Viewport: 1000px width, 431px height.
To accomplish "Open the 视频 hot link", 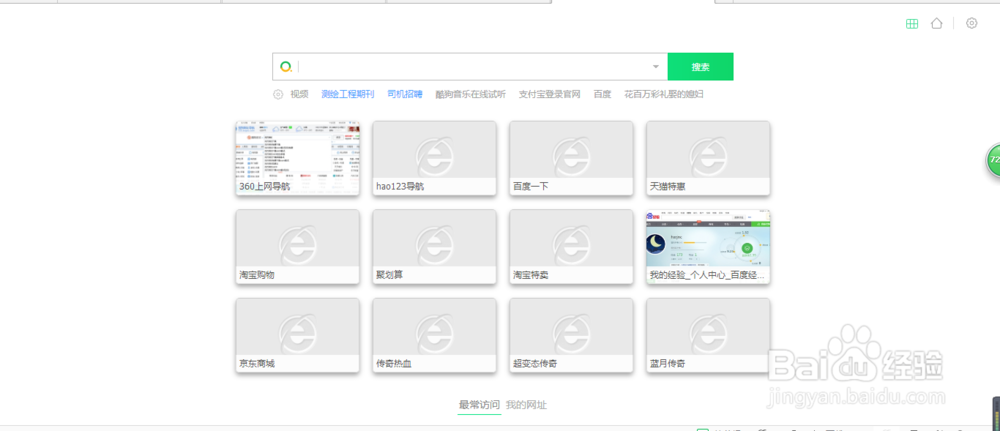I will 300,94.
